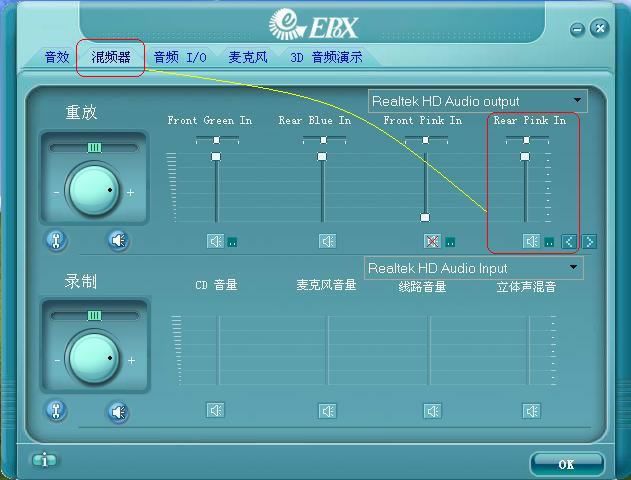Confirm with the OK button
Screen dimensions: 631x480
tap(567, 465)
